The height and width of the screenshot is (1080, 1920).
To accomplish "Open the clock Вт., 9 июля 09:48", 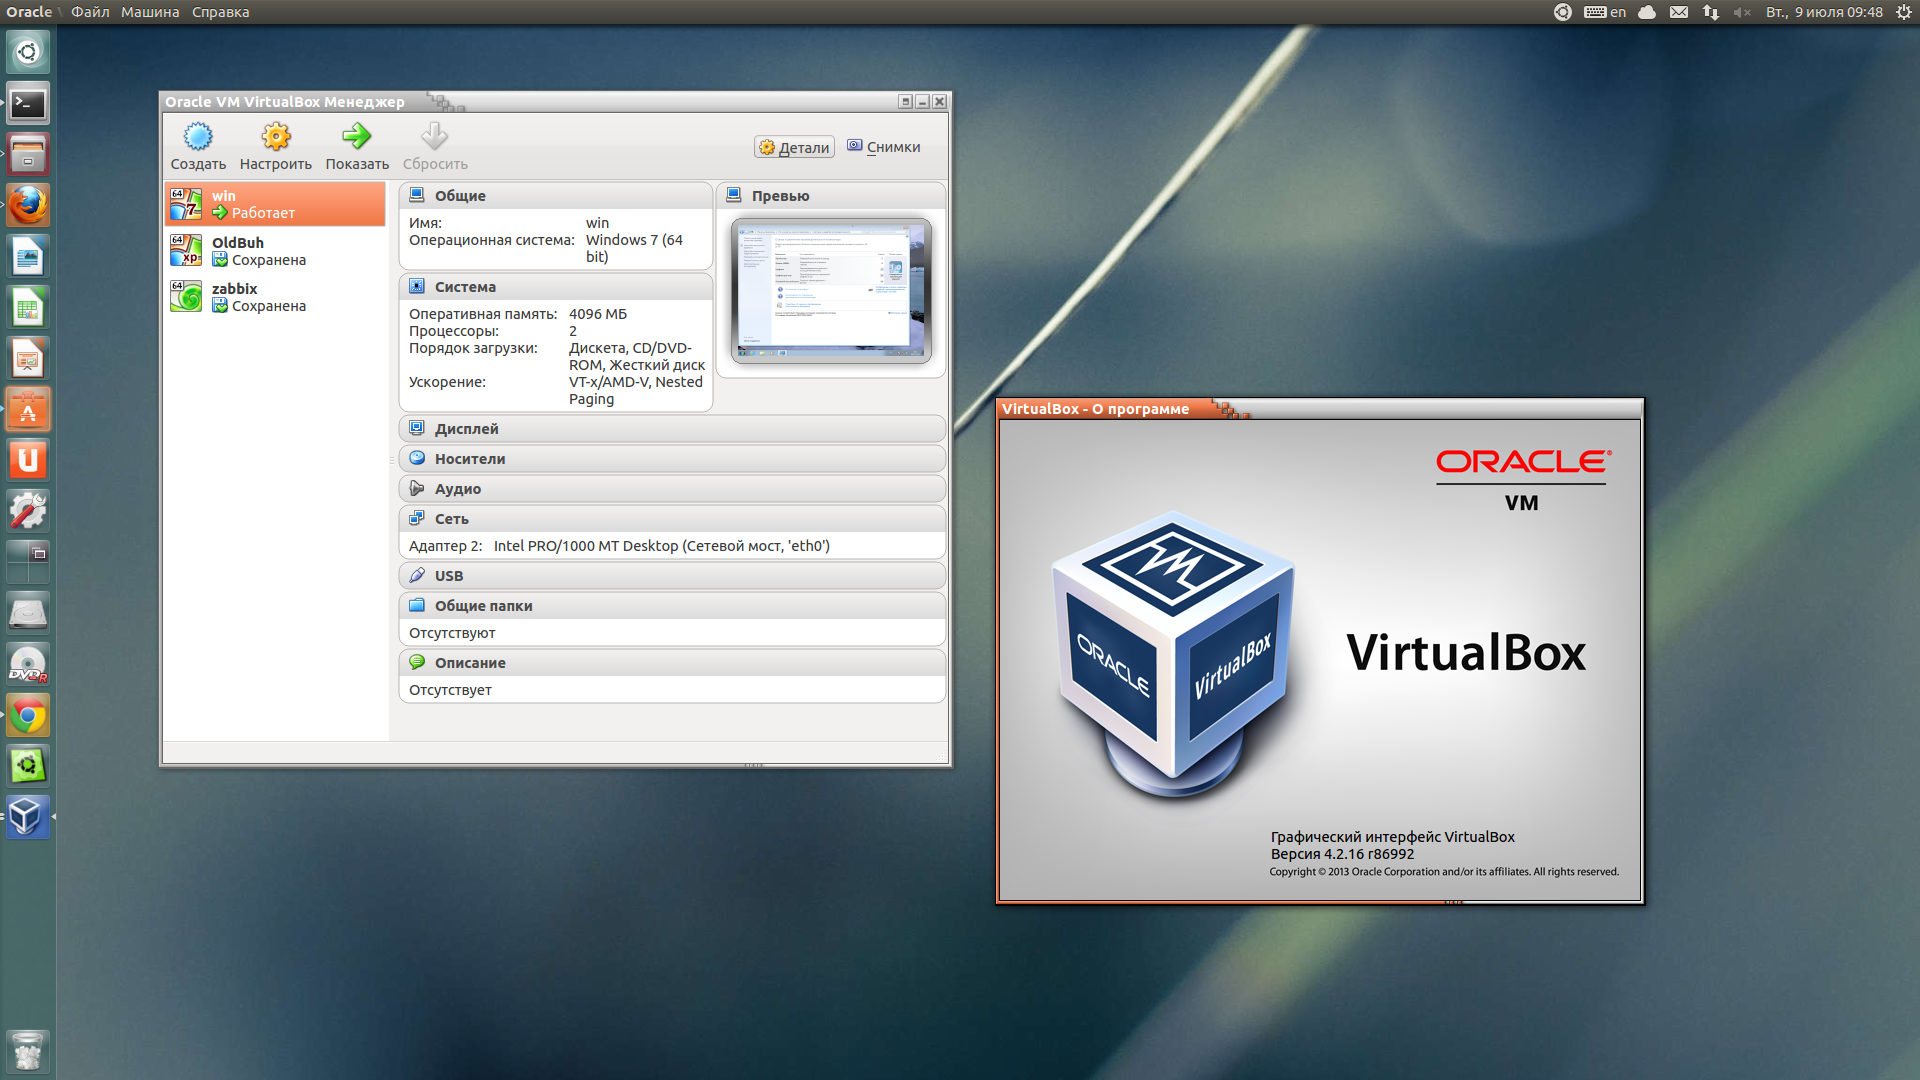I will (x=1824, y=12).
